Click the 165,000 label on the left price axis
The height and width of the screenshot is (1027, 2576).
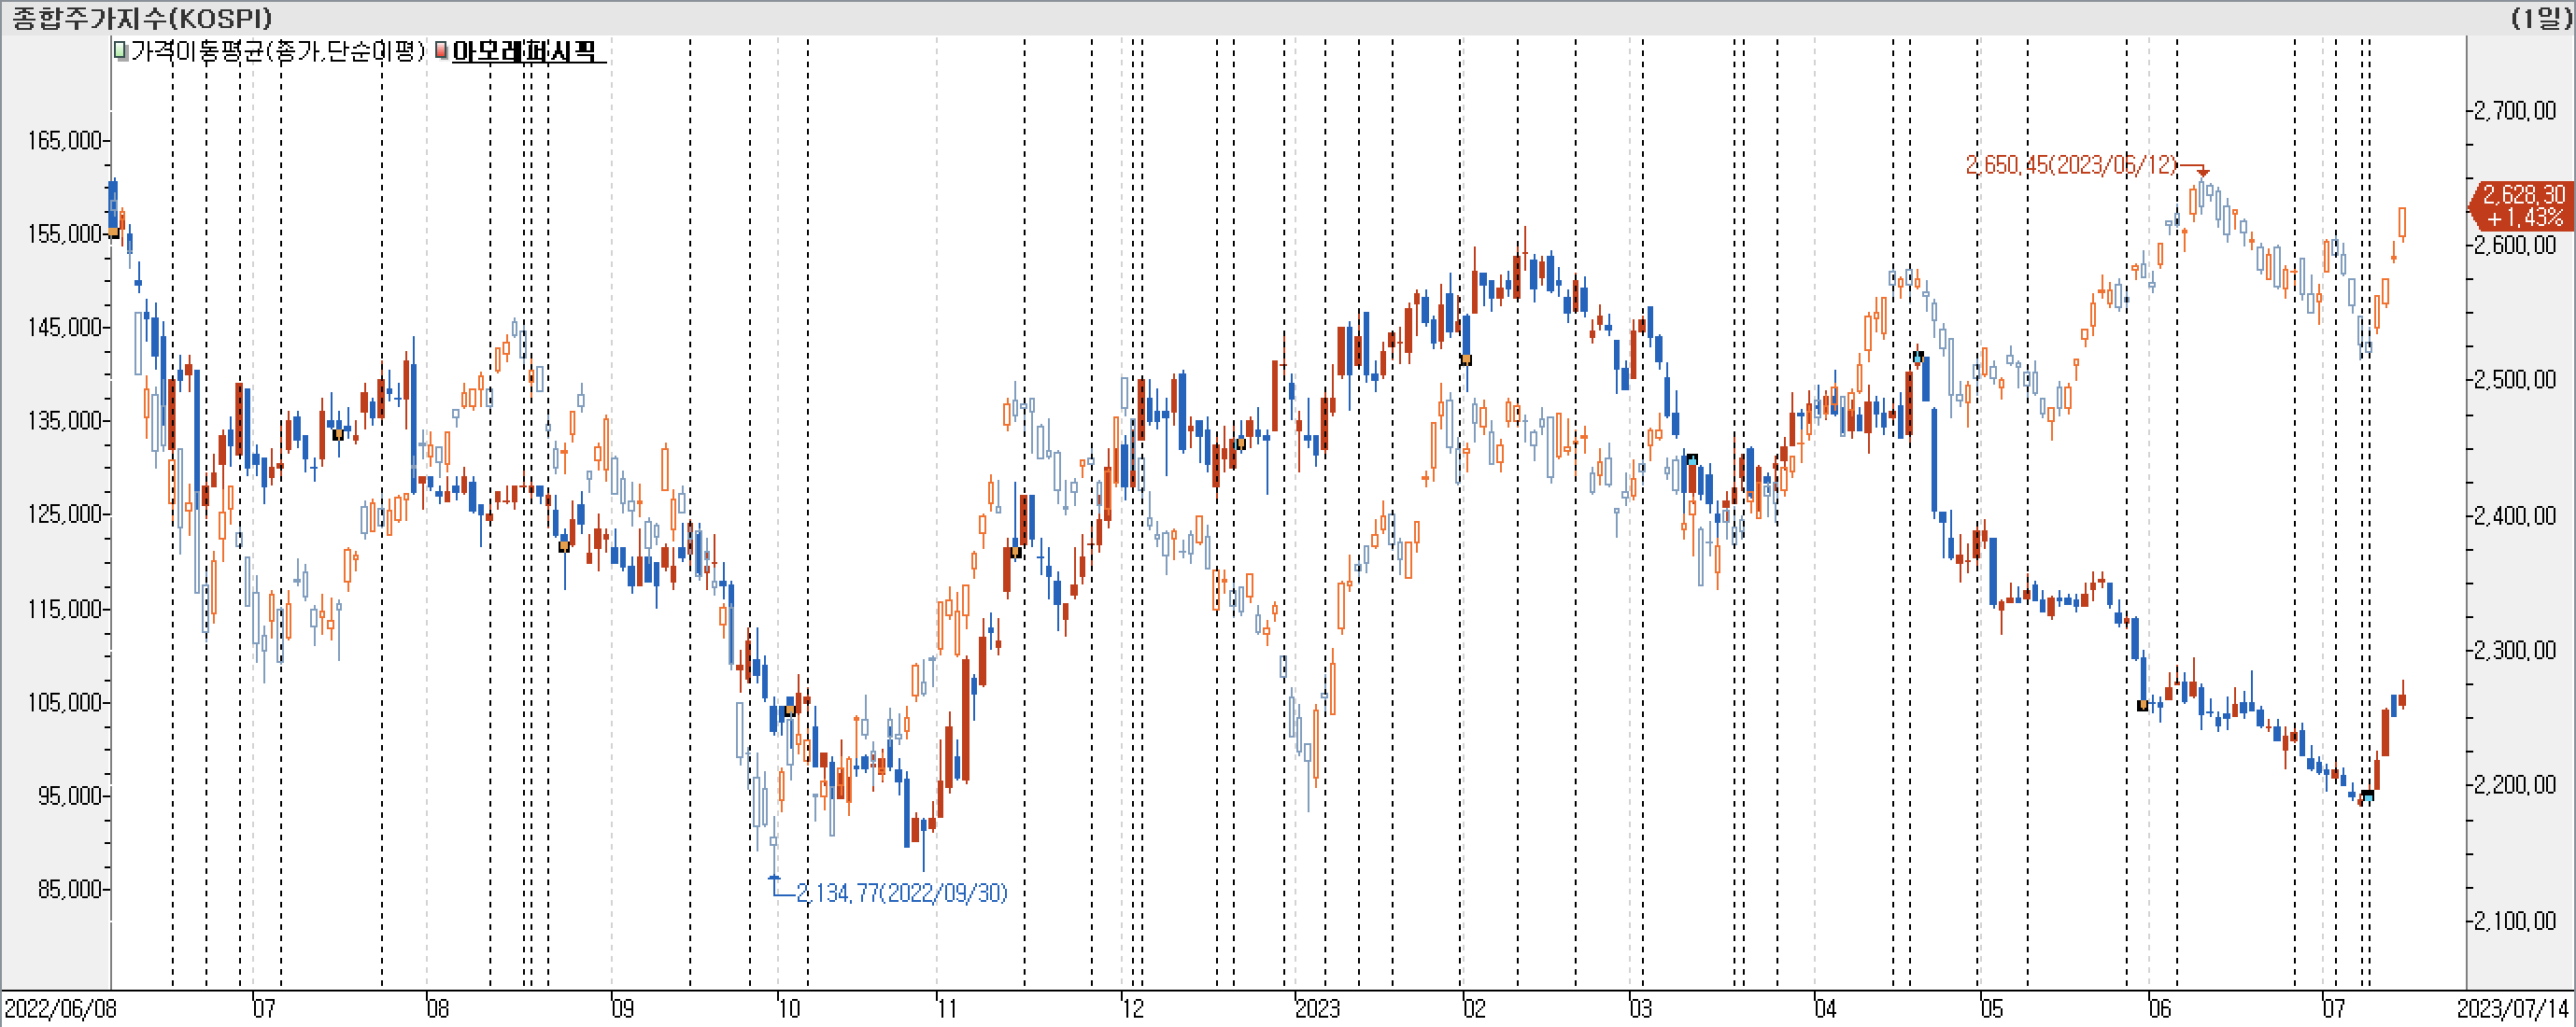click(x=64, y=140)
